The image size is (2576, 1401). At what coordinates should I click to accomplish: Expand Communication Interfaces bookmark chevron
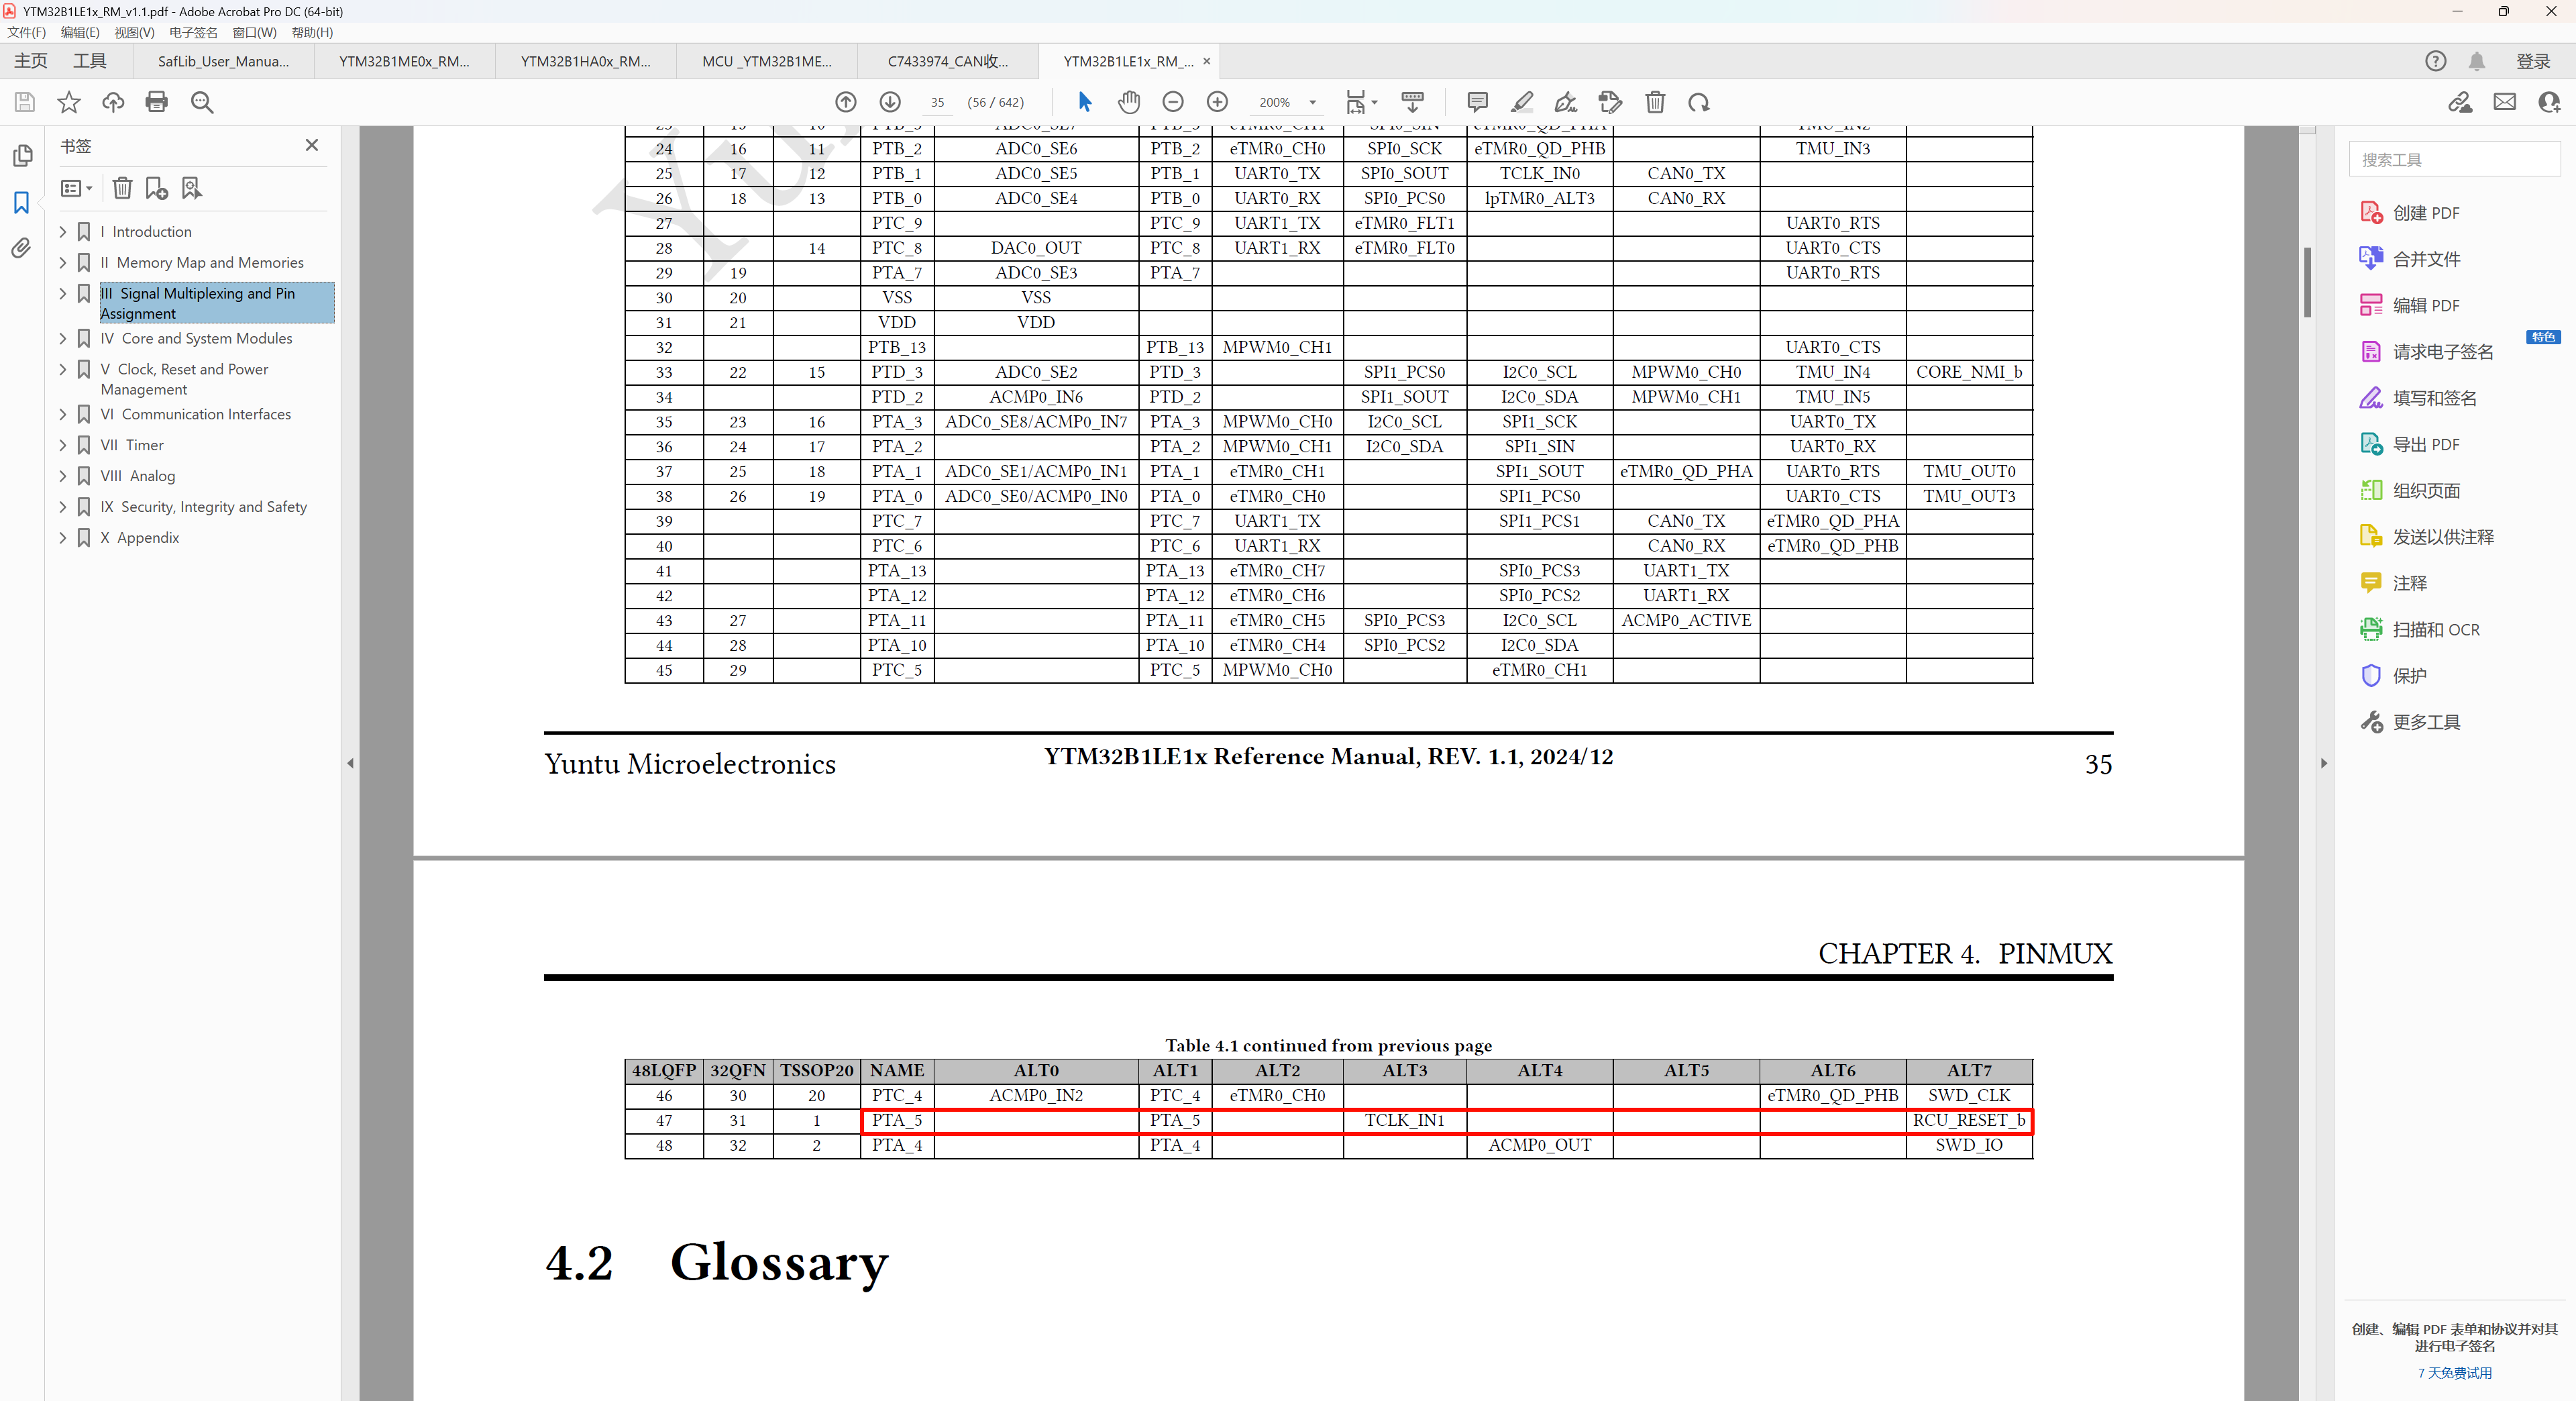(63, 414)
